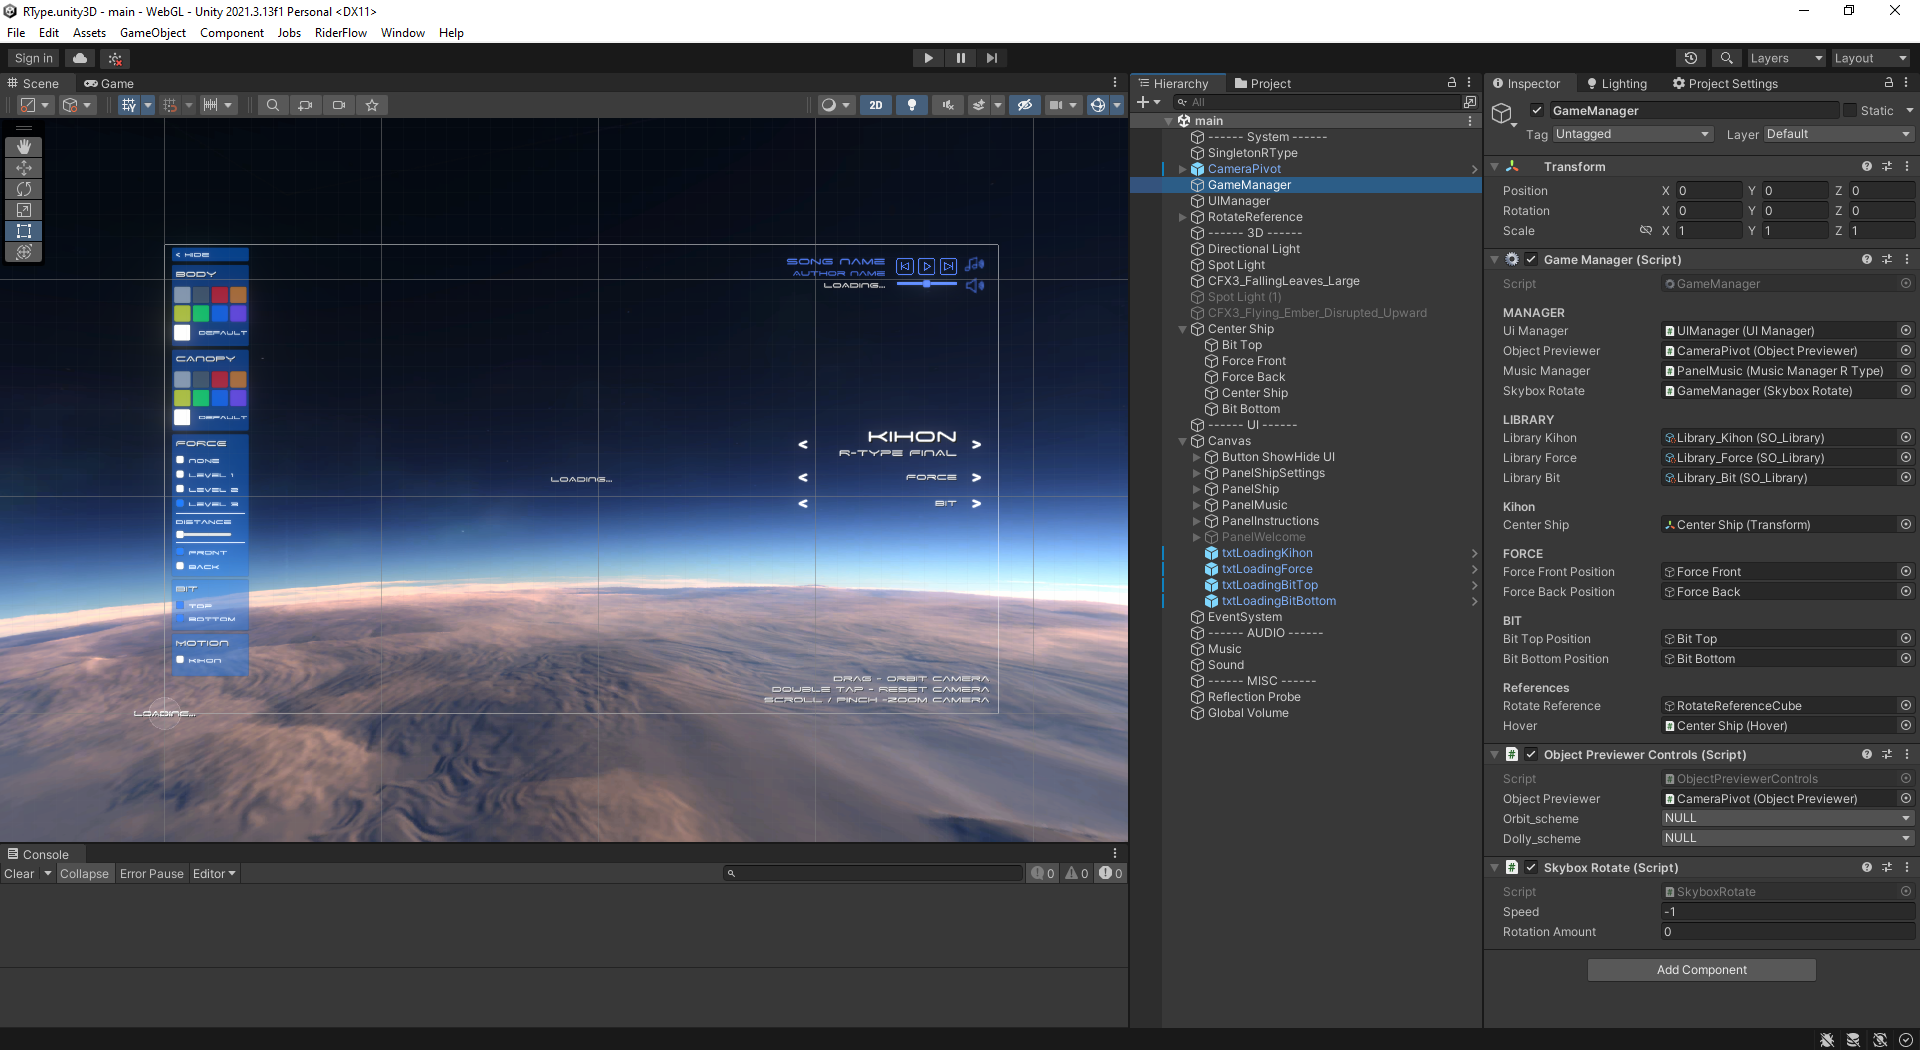Start Play mode with the Play button
This screenshot has height=1050, width=1920.
click(928, 58)
